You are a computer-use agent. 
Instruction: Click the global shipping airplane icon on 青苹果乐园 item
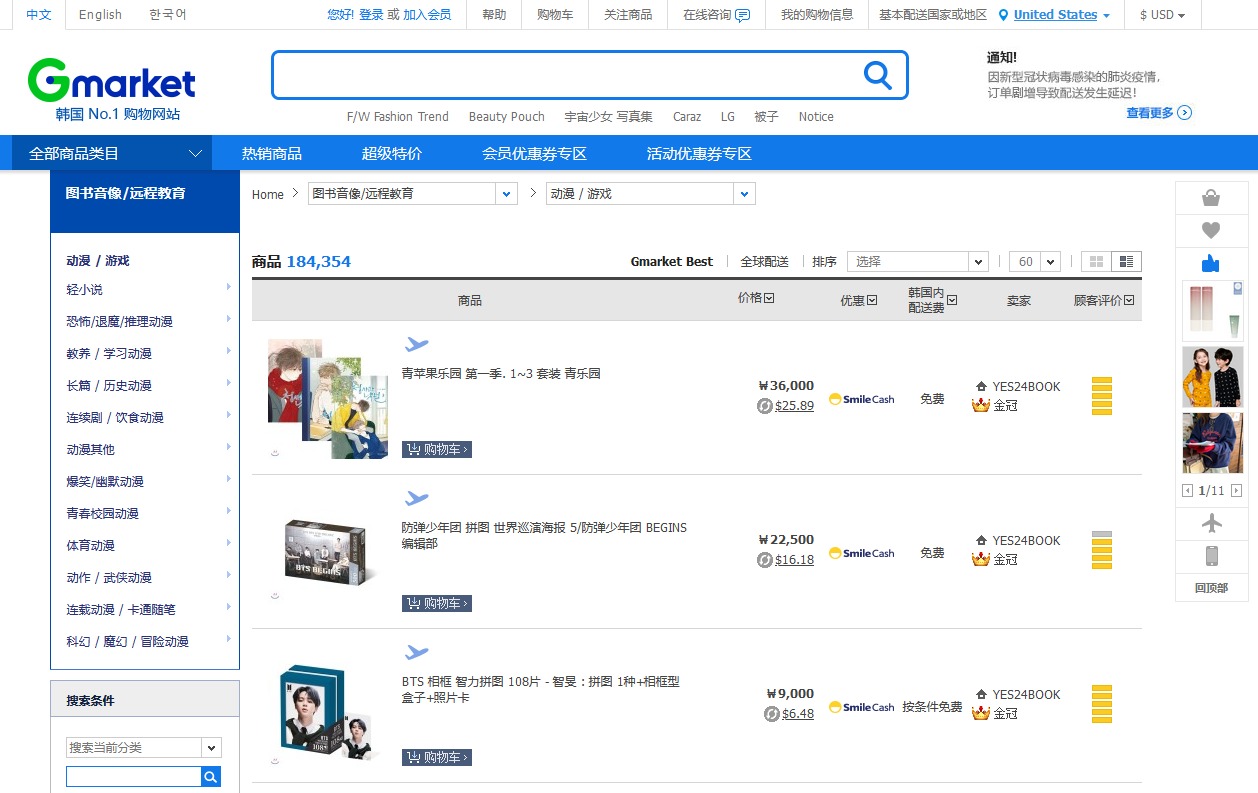click(416, 345)
